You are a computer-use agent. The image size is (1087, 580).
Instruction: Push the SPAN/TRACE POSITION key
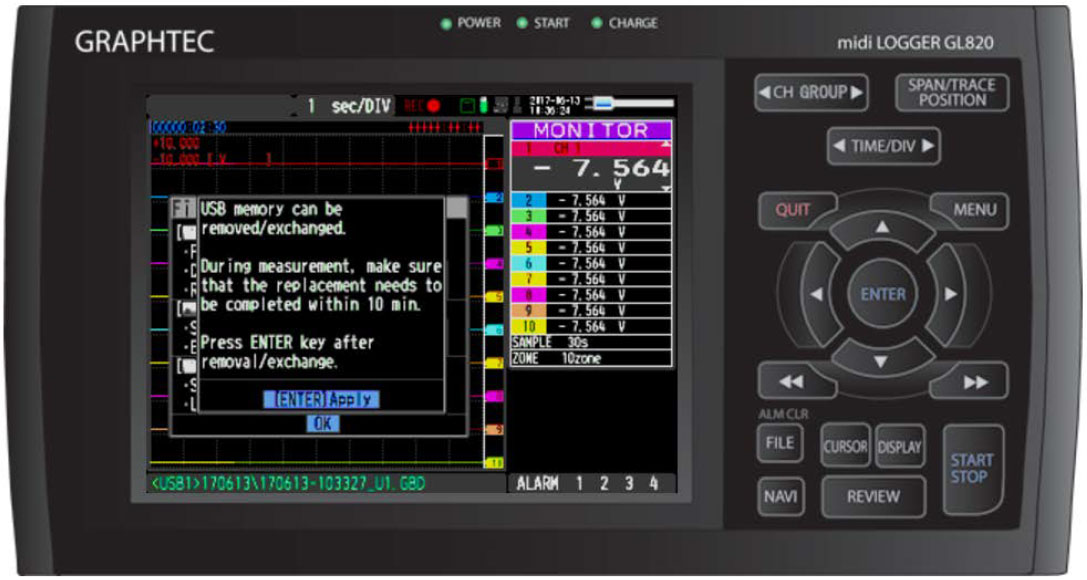click(952, 92)
